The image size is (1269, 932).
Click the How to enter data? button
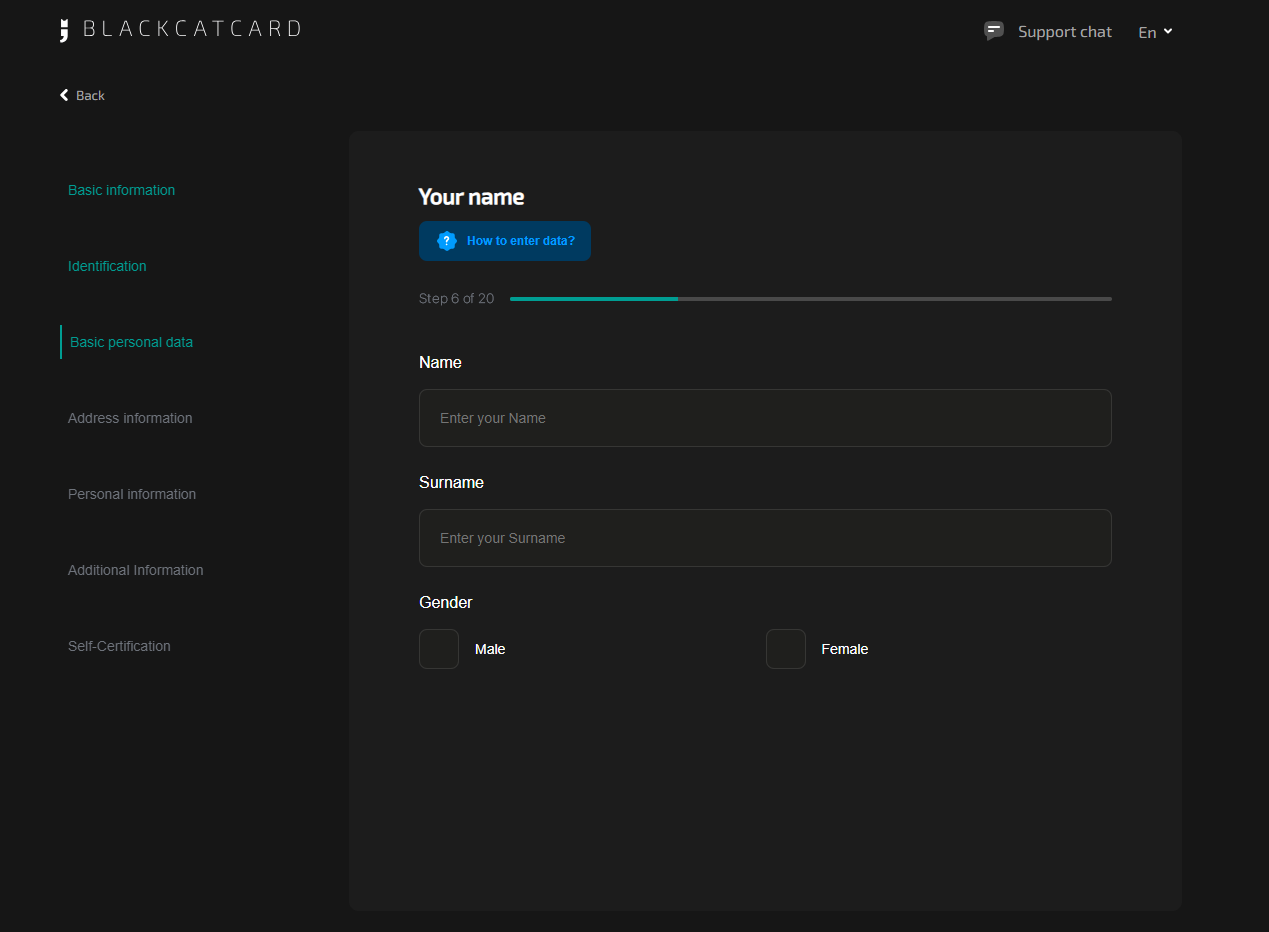coord(505,241)
